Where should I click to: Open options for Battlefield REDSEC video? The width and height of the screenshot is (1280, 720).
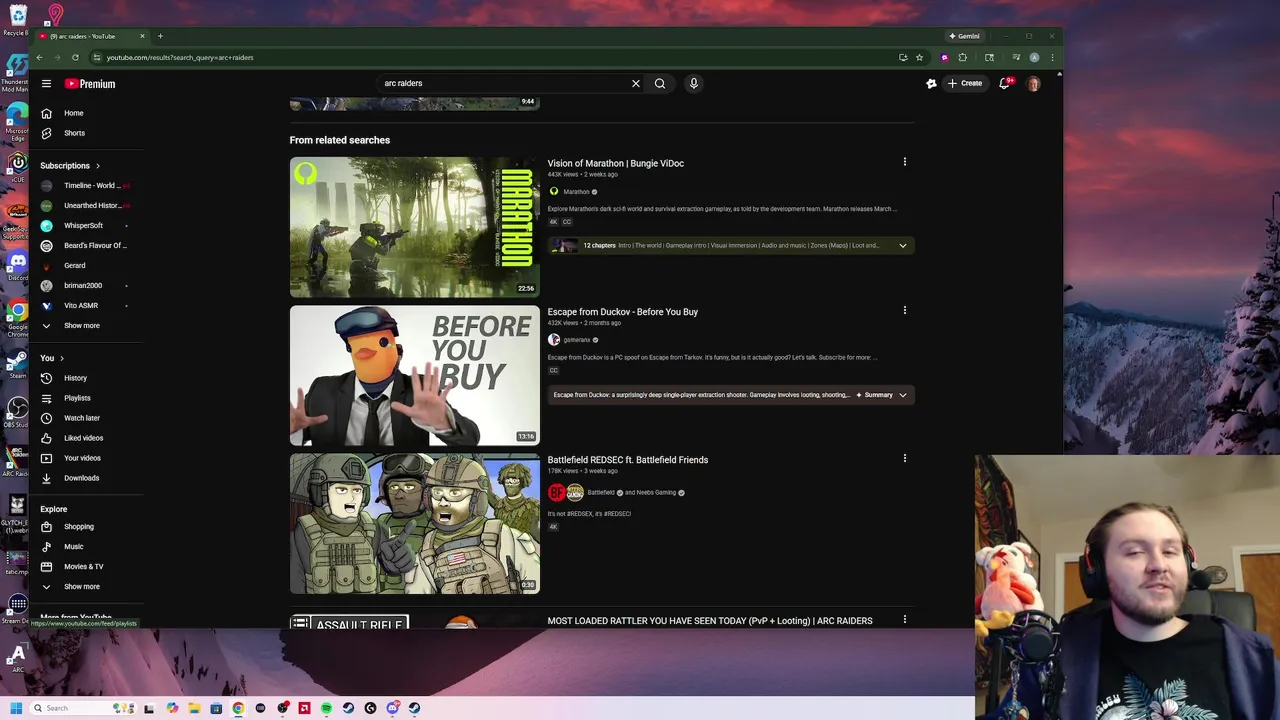pyautogui.click(x=905, y=459)
